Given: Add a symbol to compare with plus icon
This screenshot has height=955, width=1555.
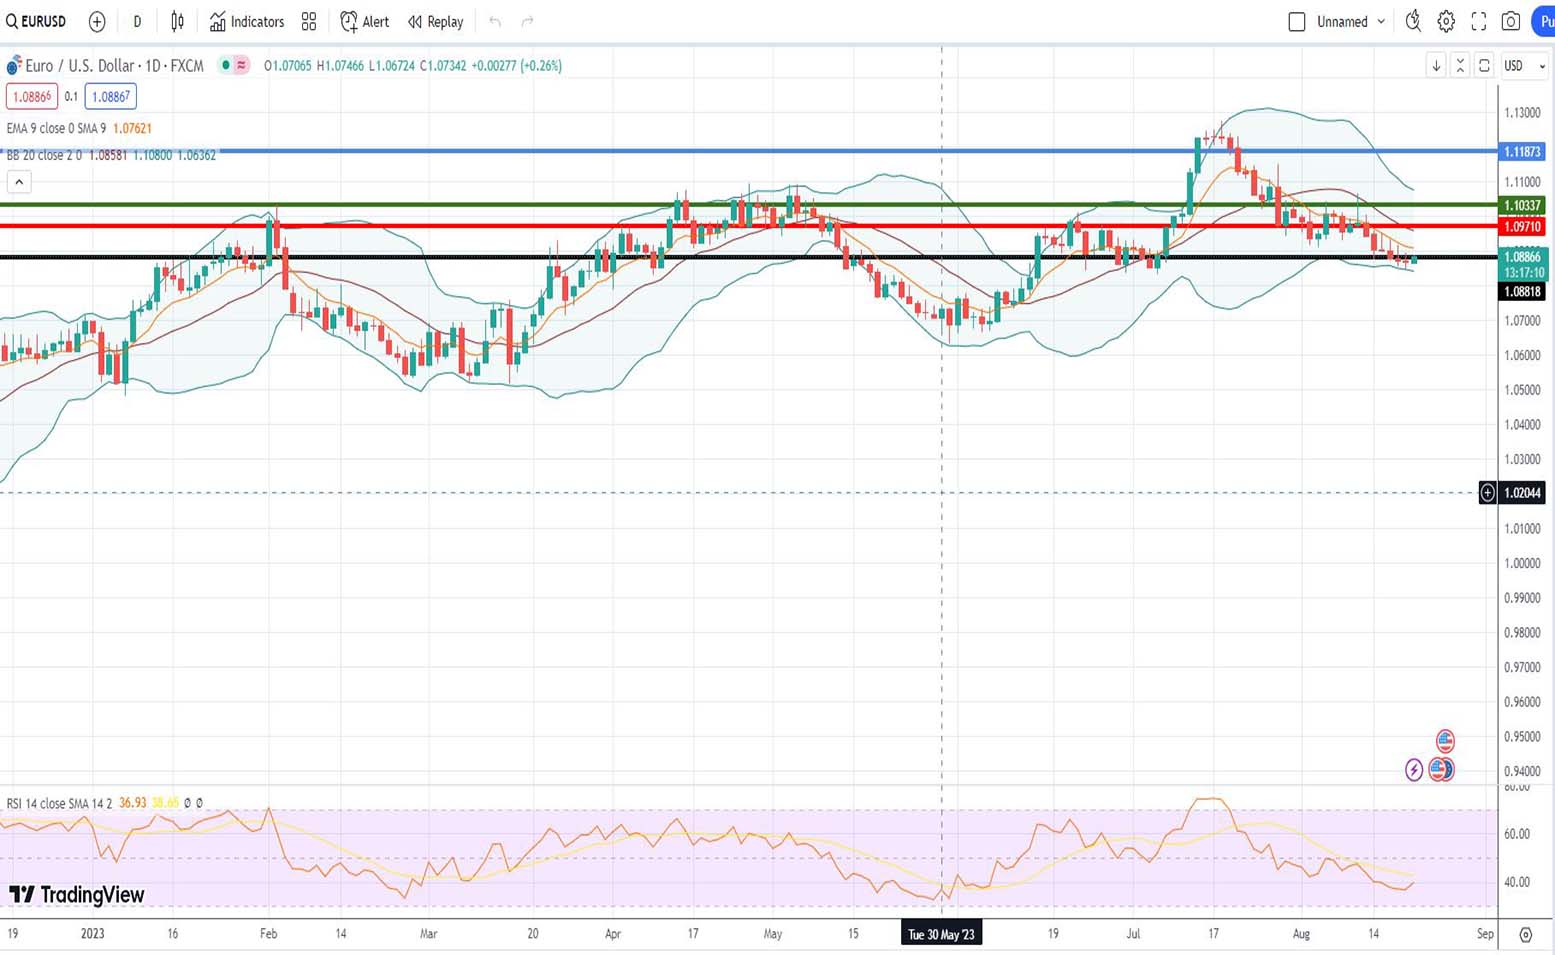Looking at the screenshot, I should click(x=97, y=22).
